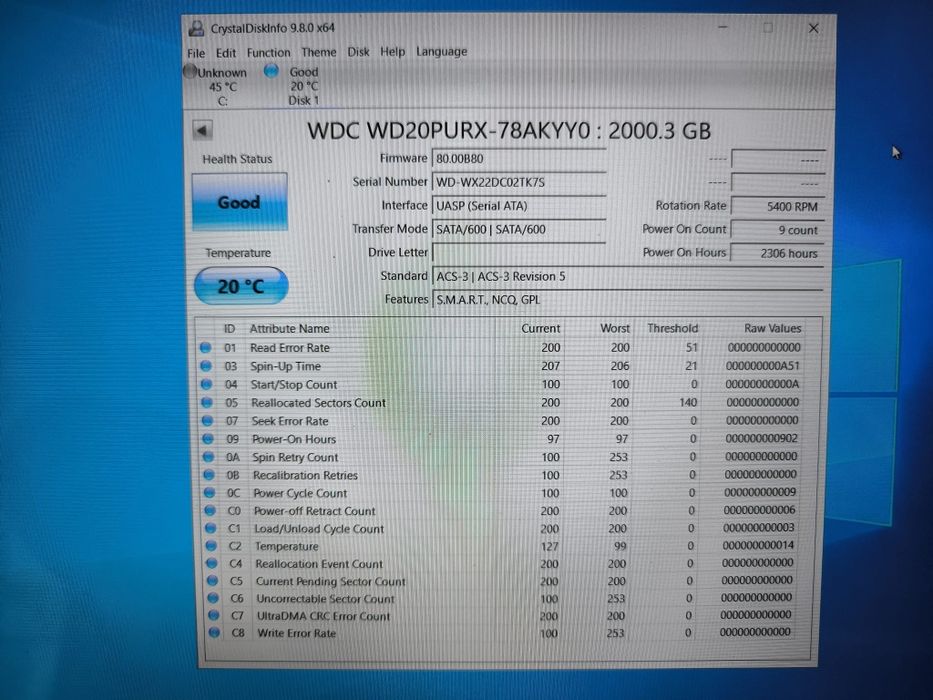Select the Current Pending Sector Count name

click(x=330, y=582)
